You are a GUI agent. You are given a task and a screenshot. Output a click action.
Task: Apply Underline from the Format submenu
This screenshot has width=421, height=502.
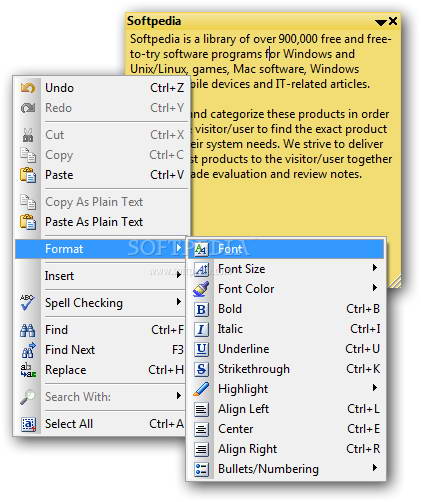point(286,349)
